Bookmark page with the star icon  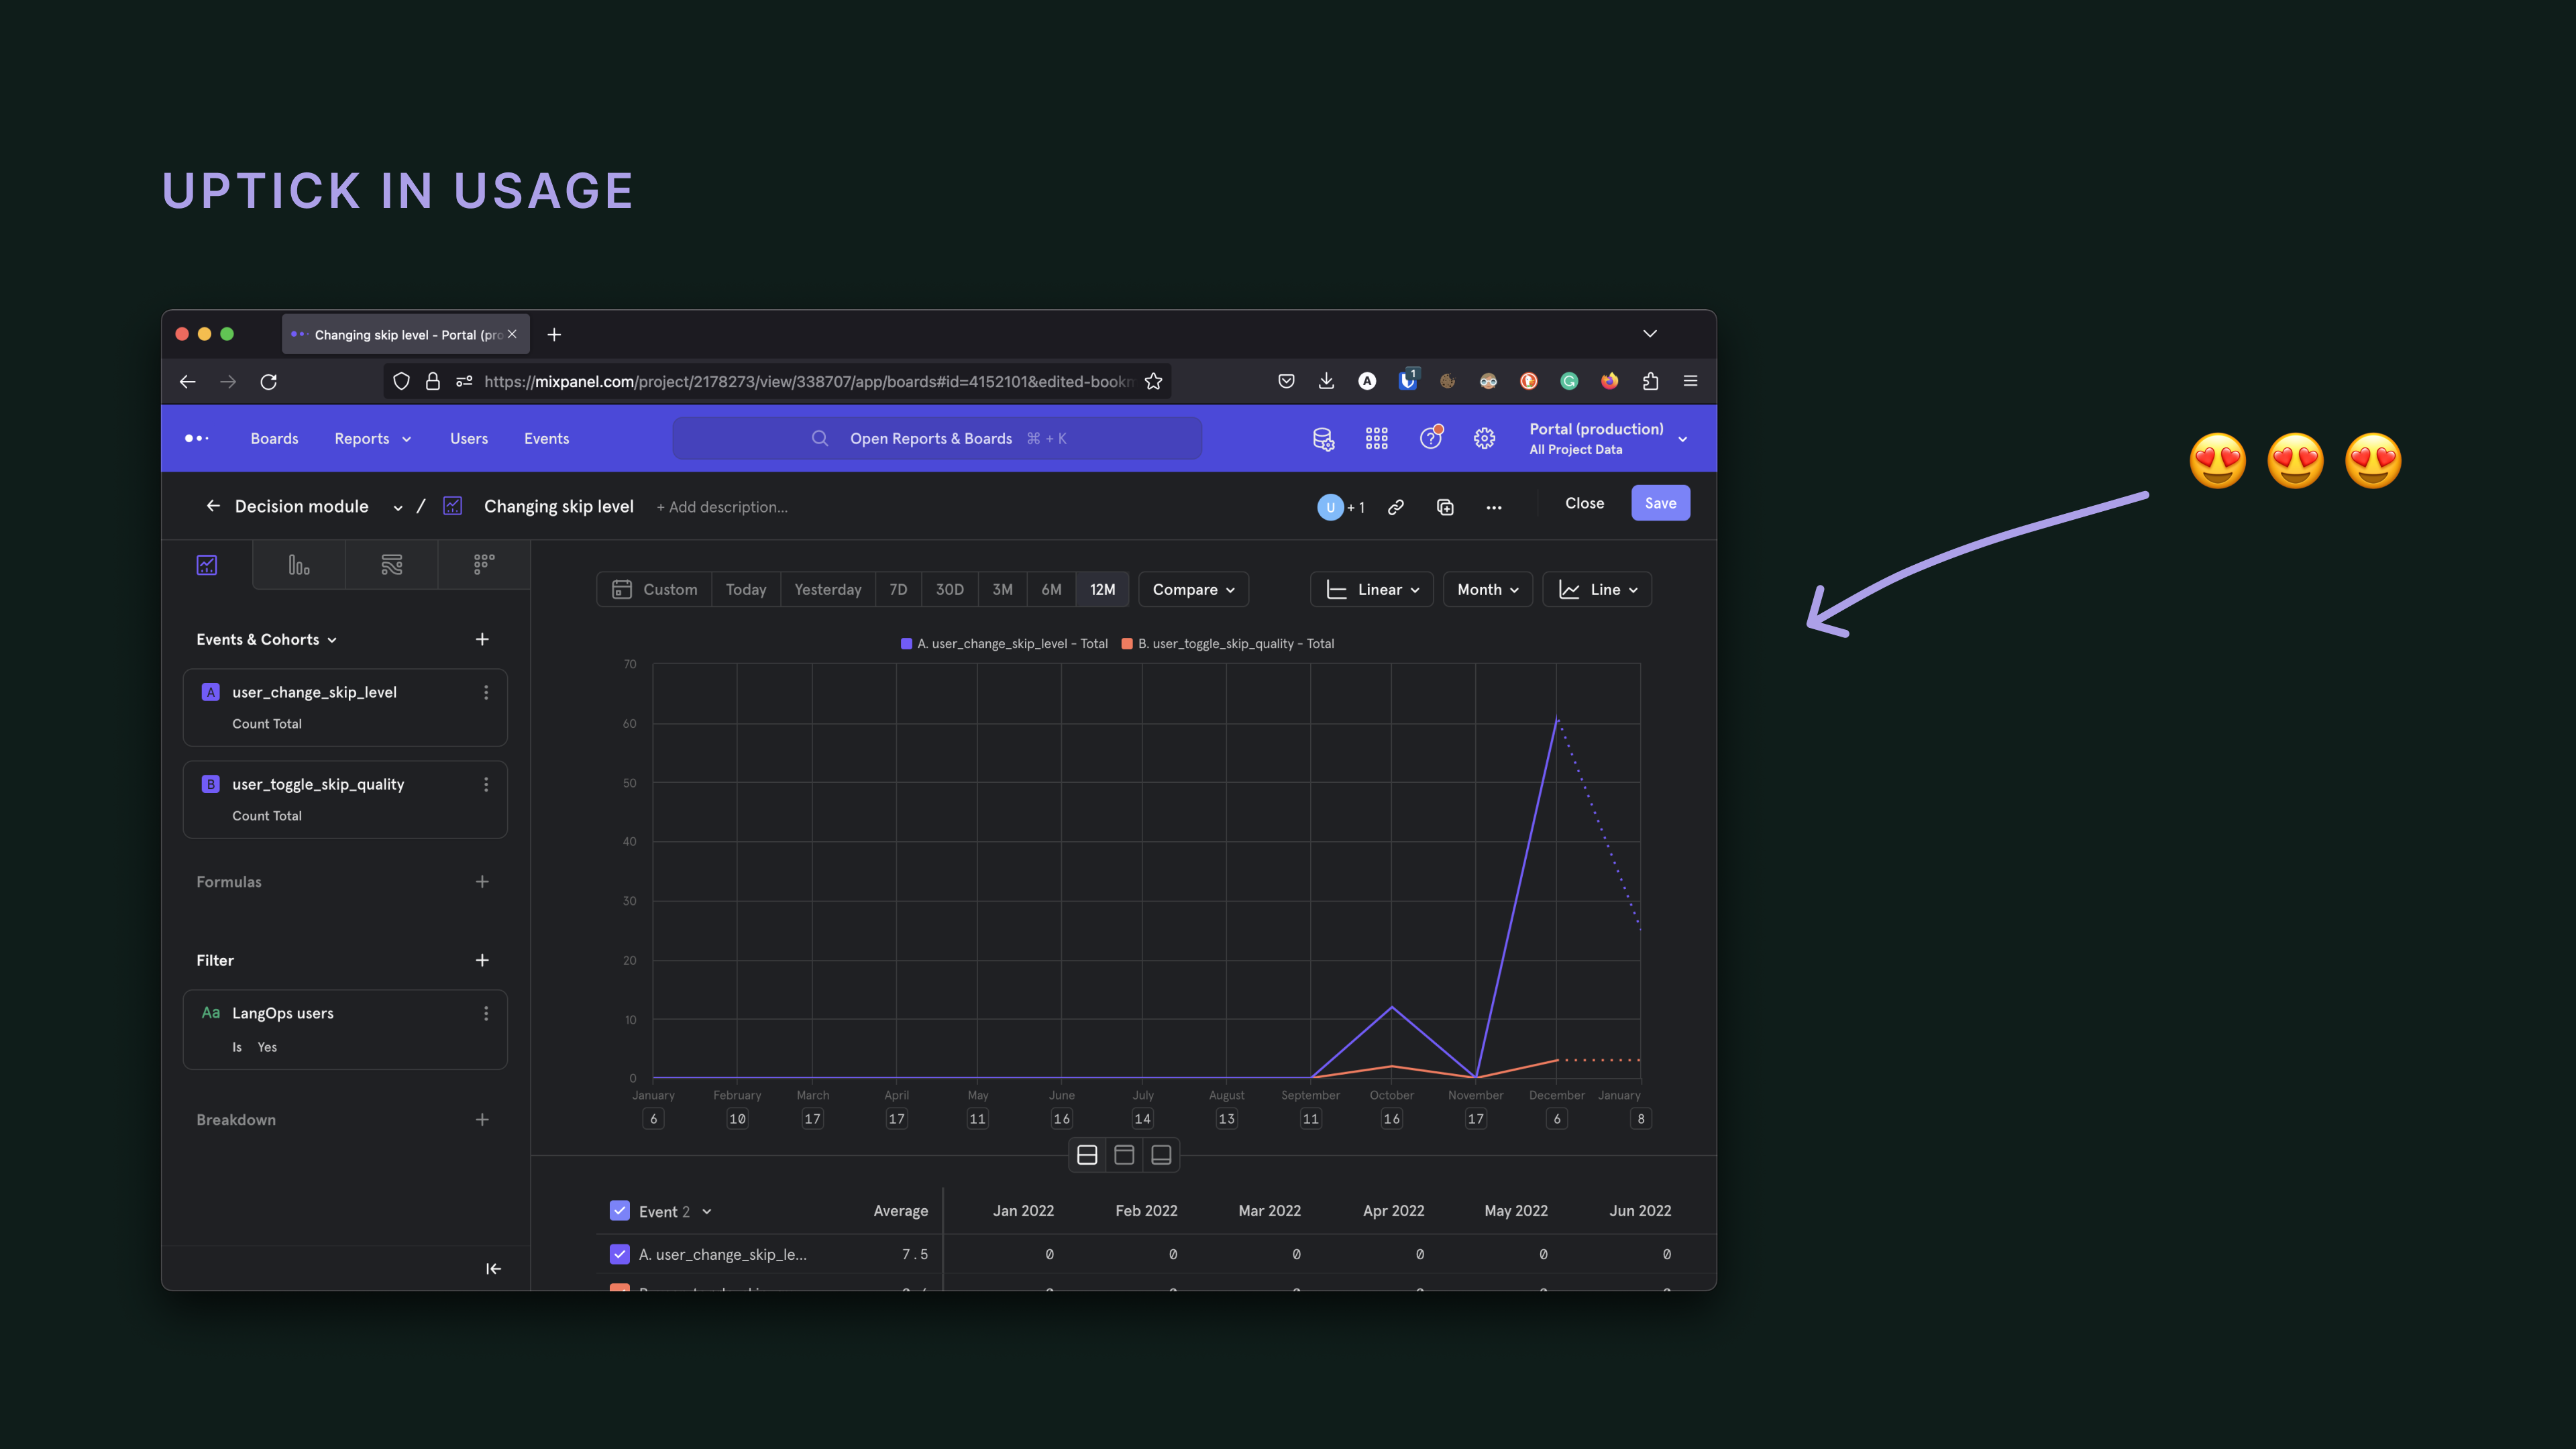(x=1153, y=381)
